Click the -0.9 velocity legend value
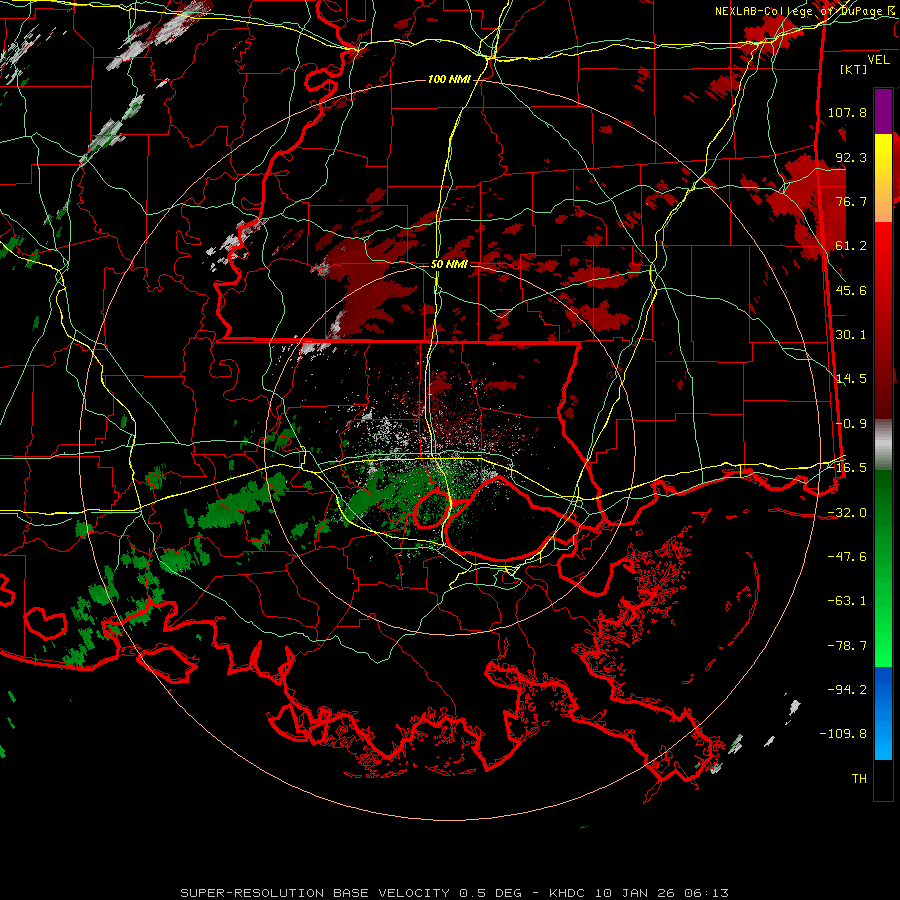Image resolution: width=900 pixels, height=900 pixels. [851, 424]
